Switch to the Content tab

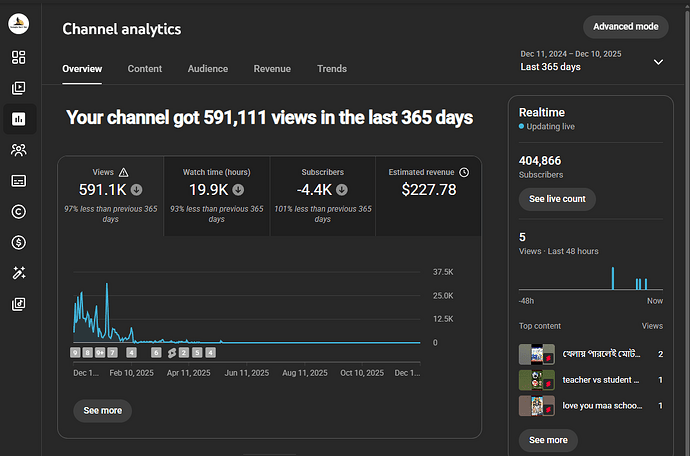[x=145, y=69]
